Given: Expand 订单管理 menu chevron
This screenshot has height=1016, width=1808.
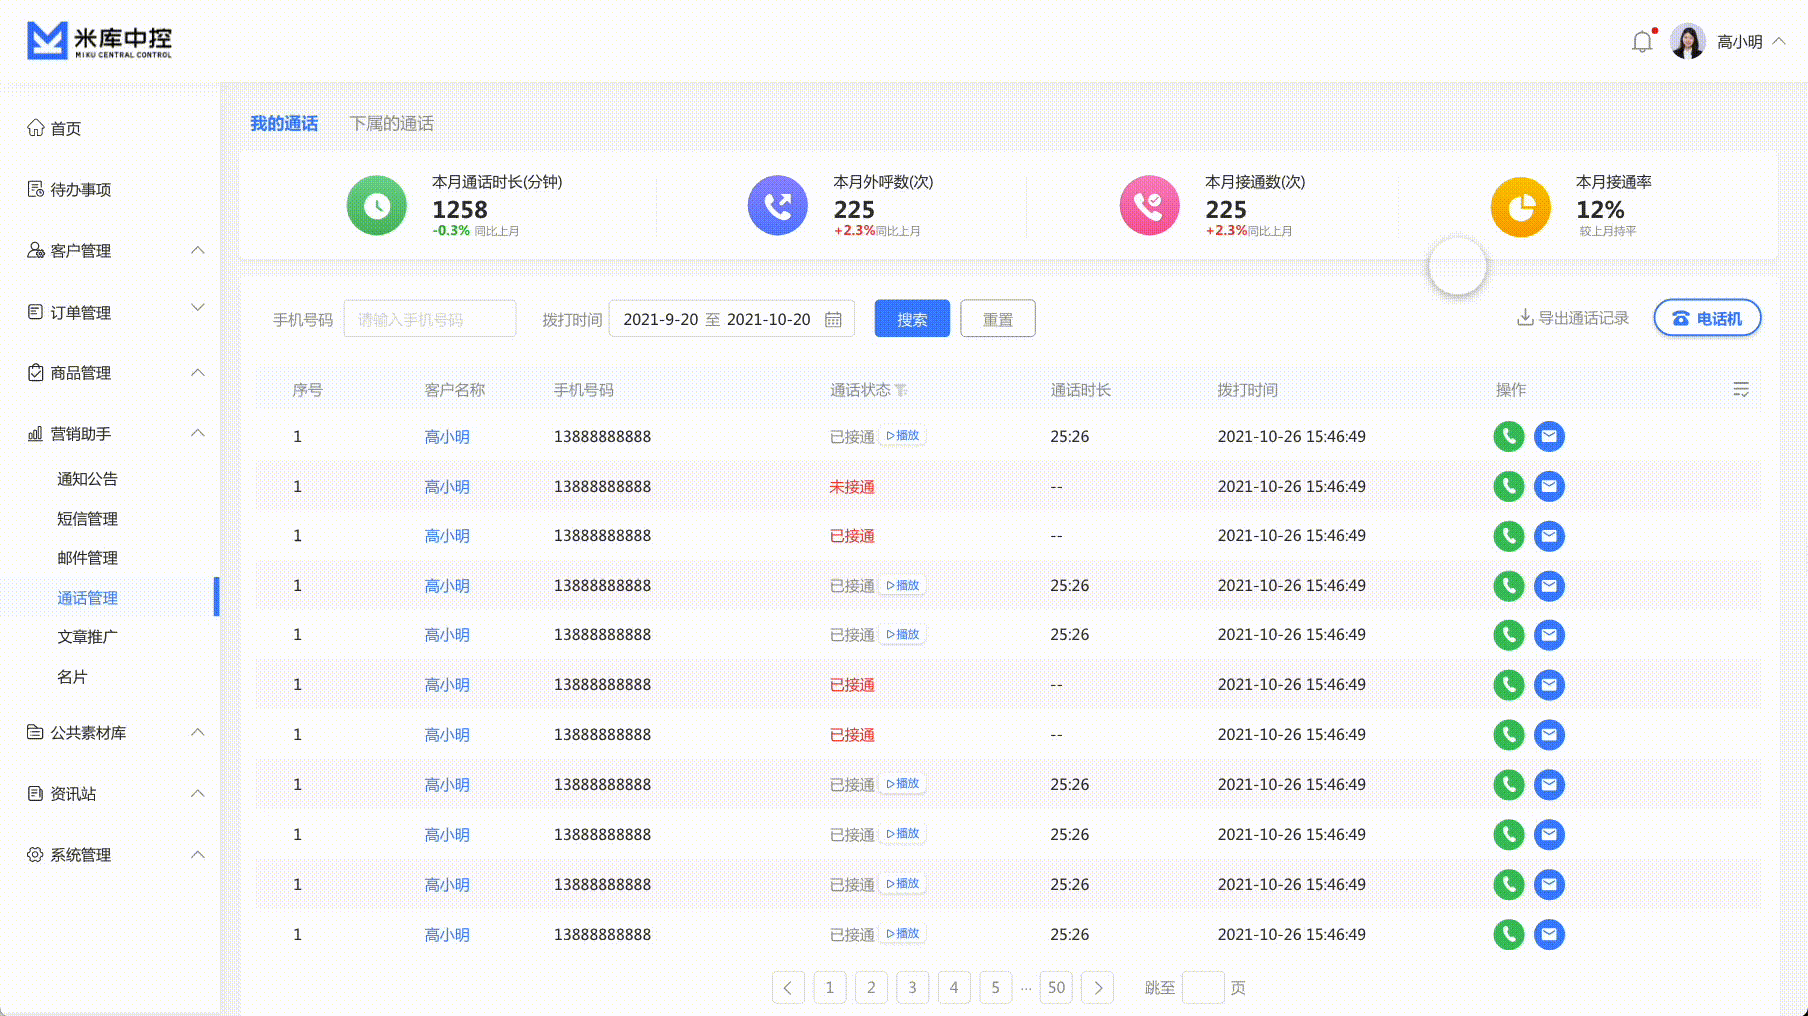Looking at the screenshot, I should coord(198,307).
